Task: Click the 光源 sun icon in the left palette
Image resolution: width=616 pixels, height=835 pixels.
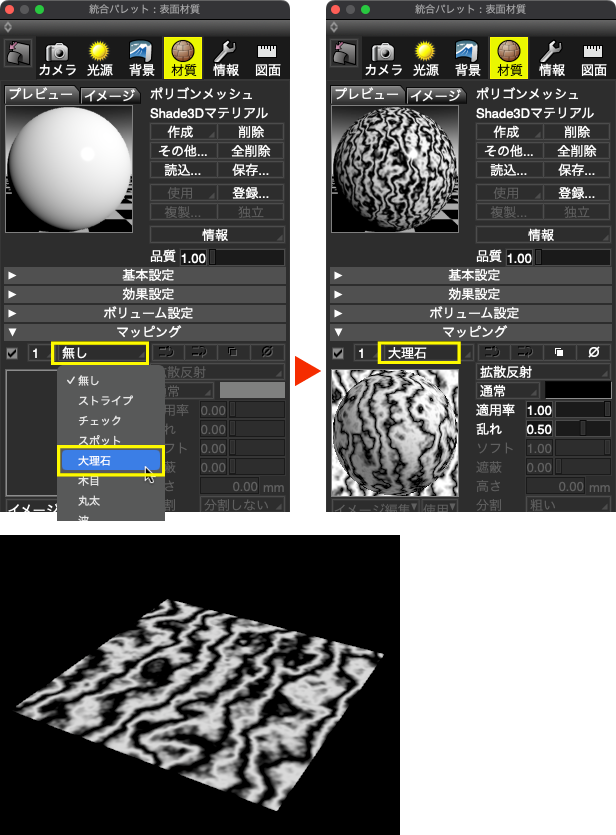Action: pyautogui.click(x=100, y=59)
